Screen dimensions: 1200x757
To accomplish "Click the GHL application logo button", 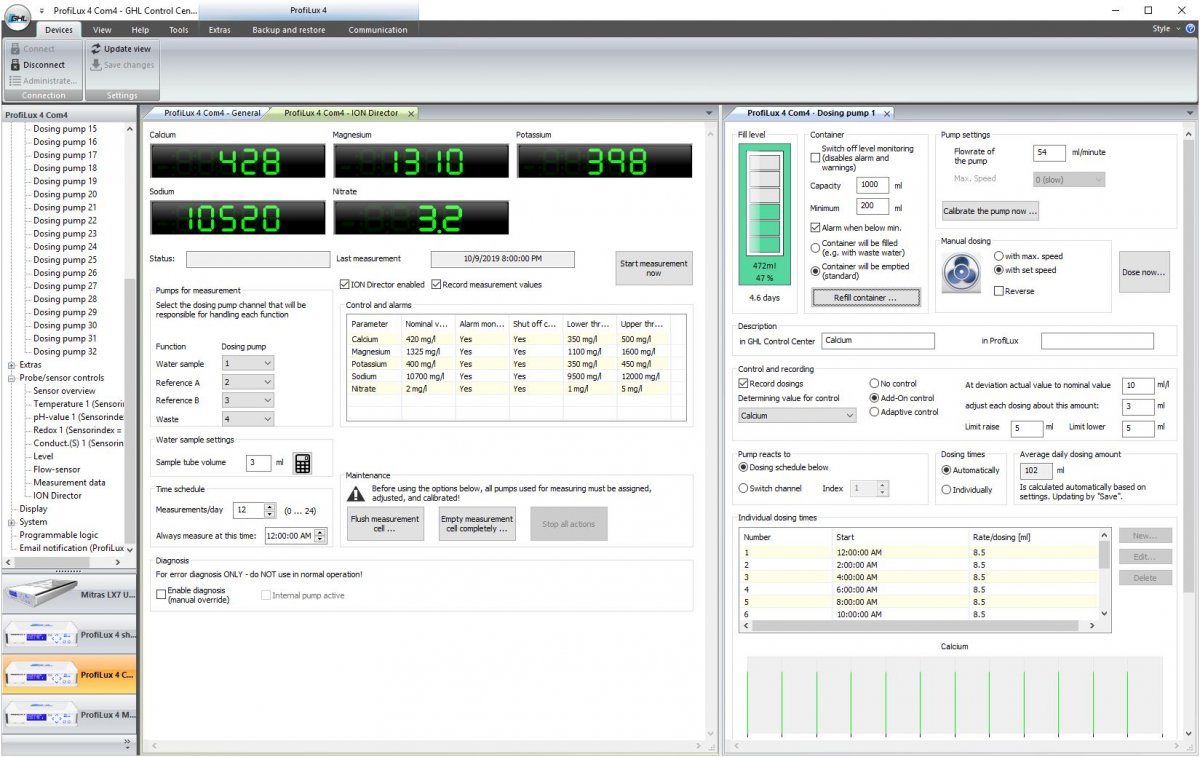I will (x=16, y=19).
